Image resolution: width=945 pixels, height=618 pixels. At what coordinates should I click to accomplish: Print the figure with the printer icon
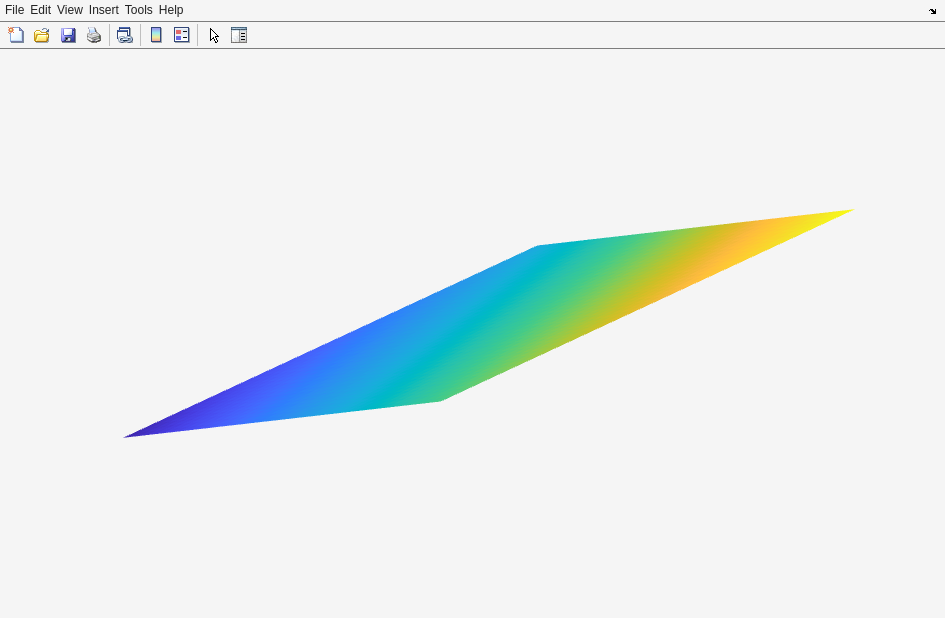(94, 35)
